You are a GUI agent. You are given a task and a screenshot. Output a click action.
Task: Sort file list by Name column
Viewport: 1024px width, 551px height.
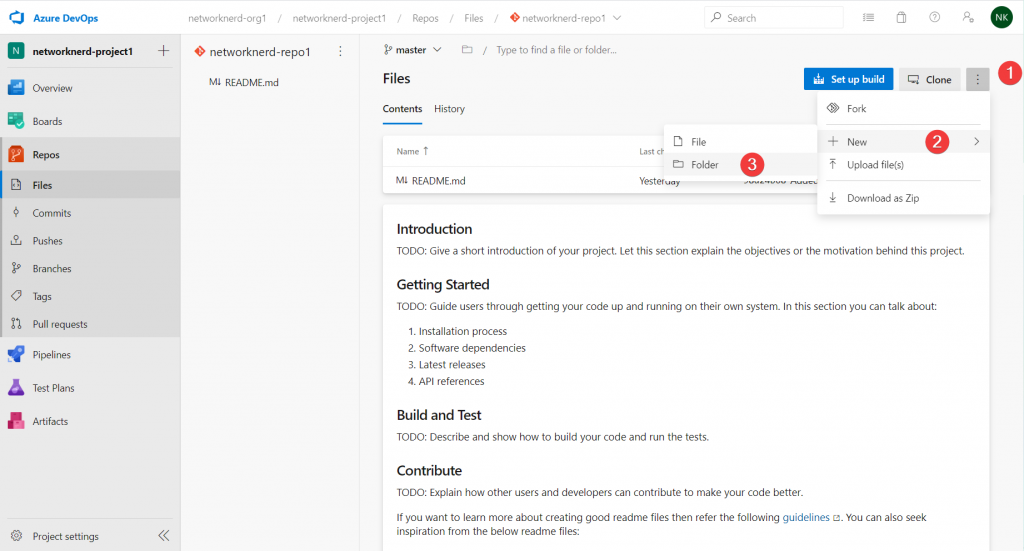coord(412,151)
